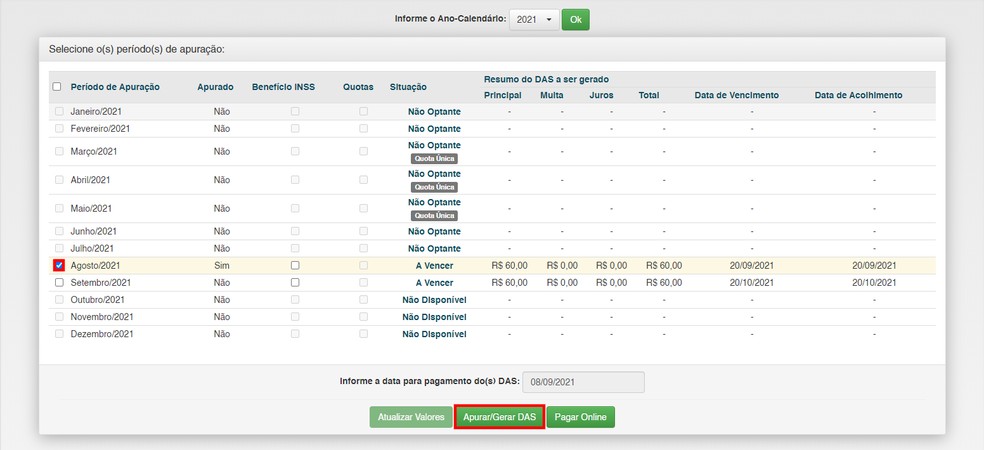The height and width of the screenshot is (450, 984).
Task: Click the Apurar/Gerar DAS button
Action: [x=499, y=417]
